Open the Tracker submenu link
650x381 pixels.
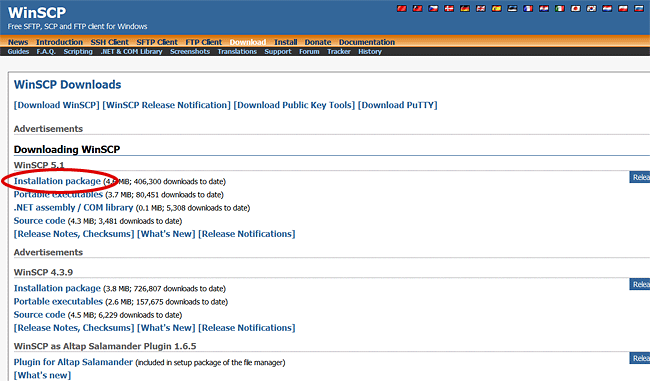(339, 51)
